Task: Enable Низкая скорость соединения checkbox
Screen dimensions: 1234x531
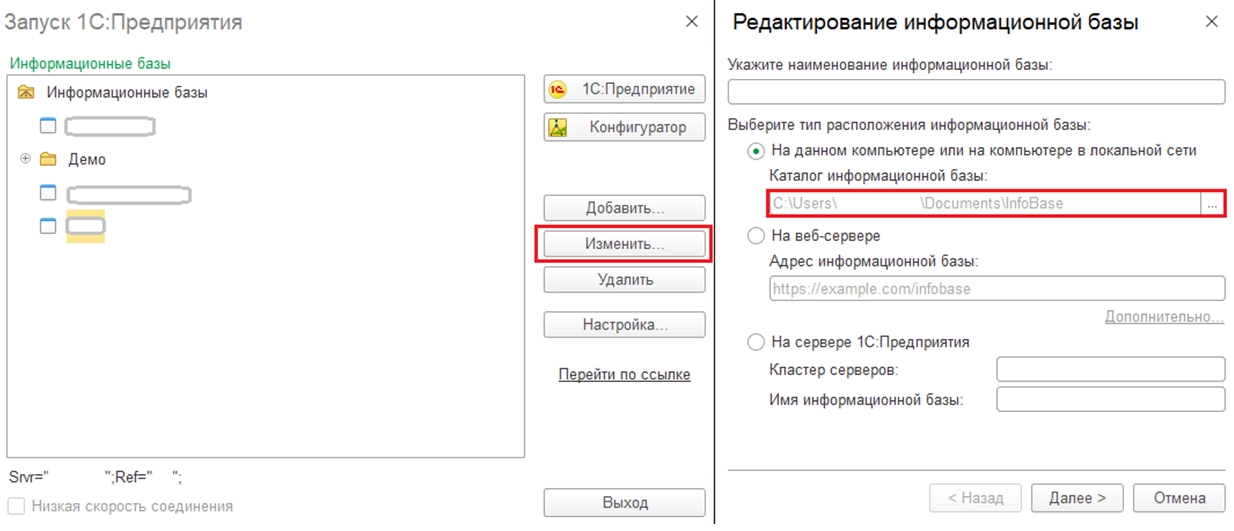Action: tap(16, 506)
